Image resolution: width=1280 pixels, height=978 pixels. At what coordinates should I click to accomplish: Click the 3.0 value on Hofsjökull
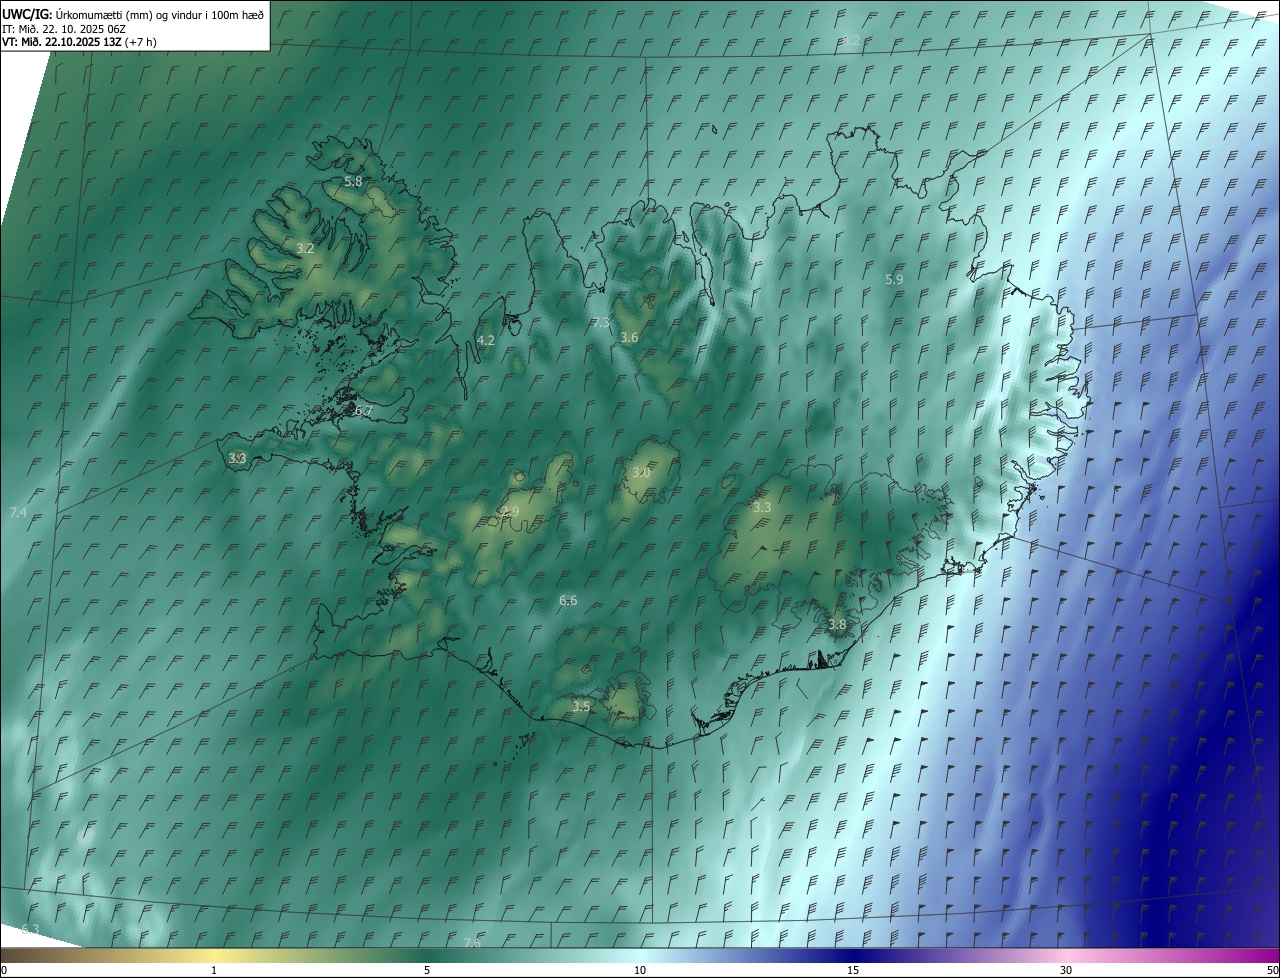click(641, 472)
